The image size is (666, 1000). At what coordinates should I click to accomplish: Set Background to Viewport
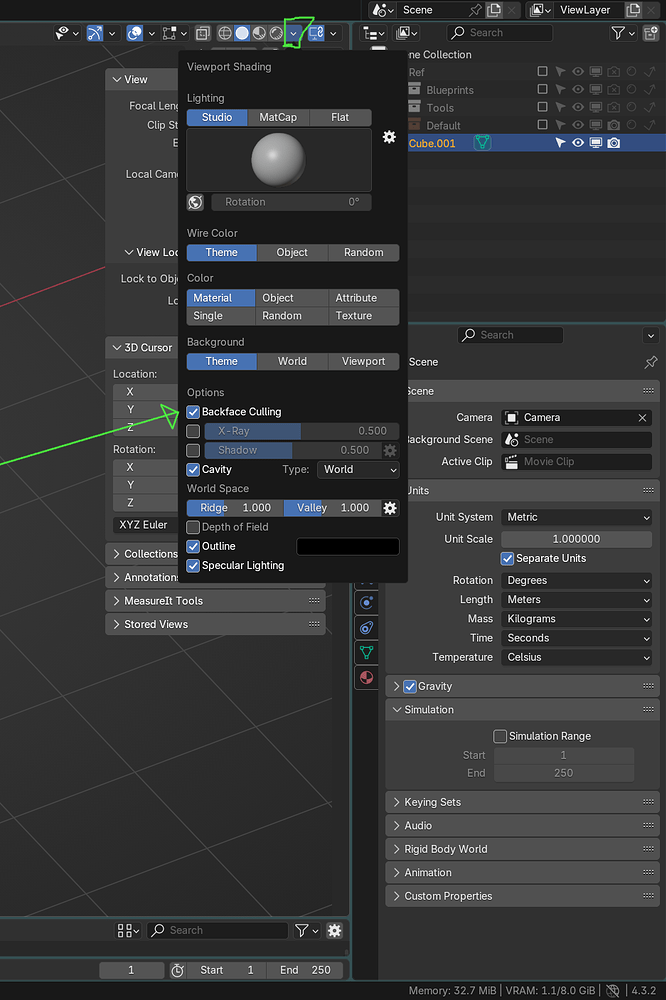(364, 362)
